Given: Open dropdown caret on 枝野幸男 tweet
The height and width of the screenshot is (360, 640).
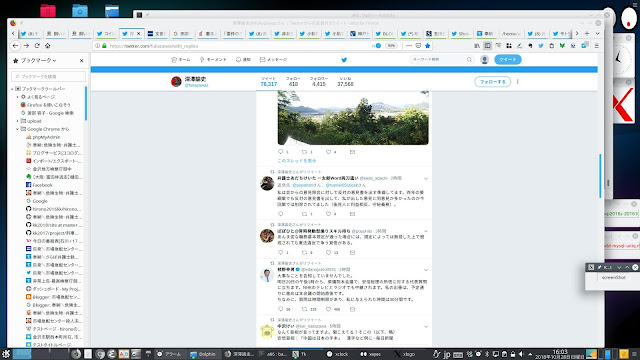Looking at the screenshot, I should point(426,270).
